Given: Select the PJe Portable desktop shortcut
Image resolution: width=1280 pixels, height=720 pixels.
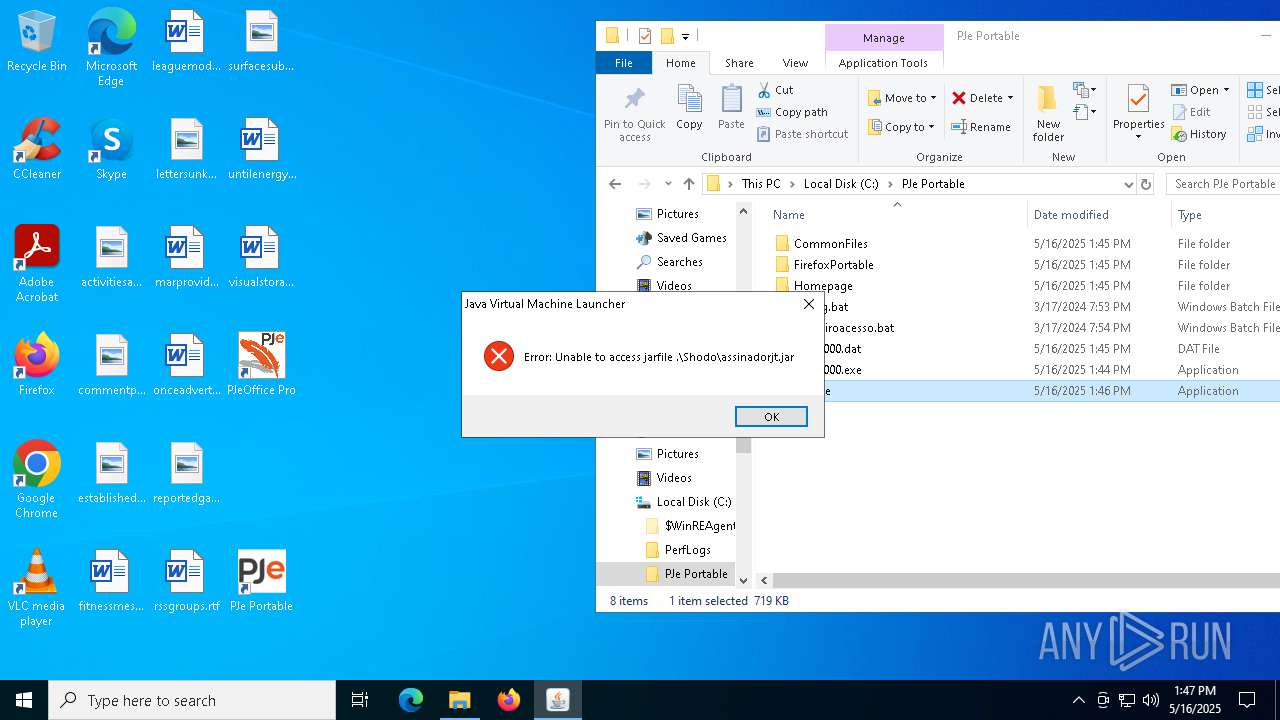Looking at the screenshot, I should tap(261, 581).
